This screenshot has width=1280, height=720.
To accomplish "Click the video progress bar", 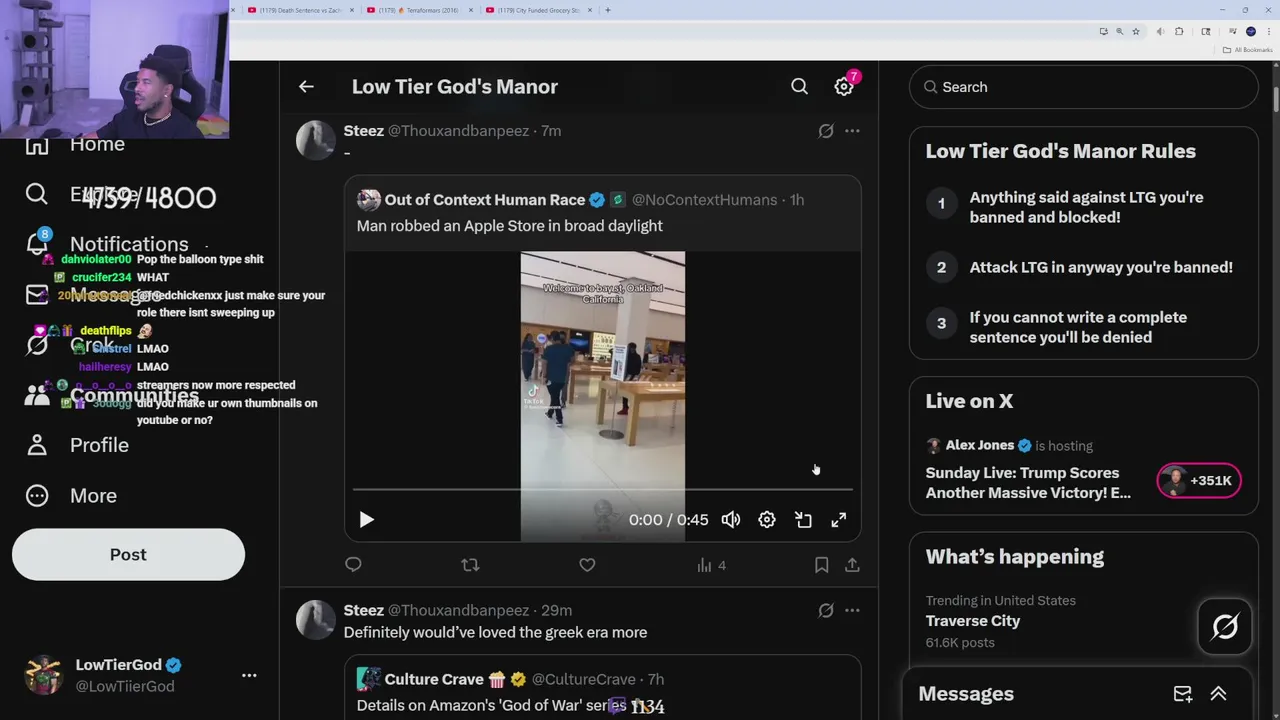I will pyautogui.click(x=603, y=490).
